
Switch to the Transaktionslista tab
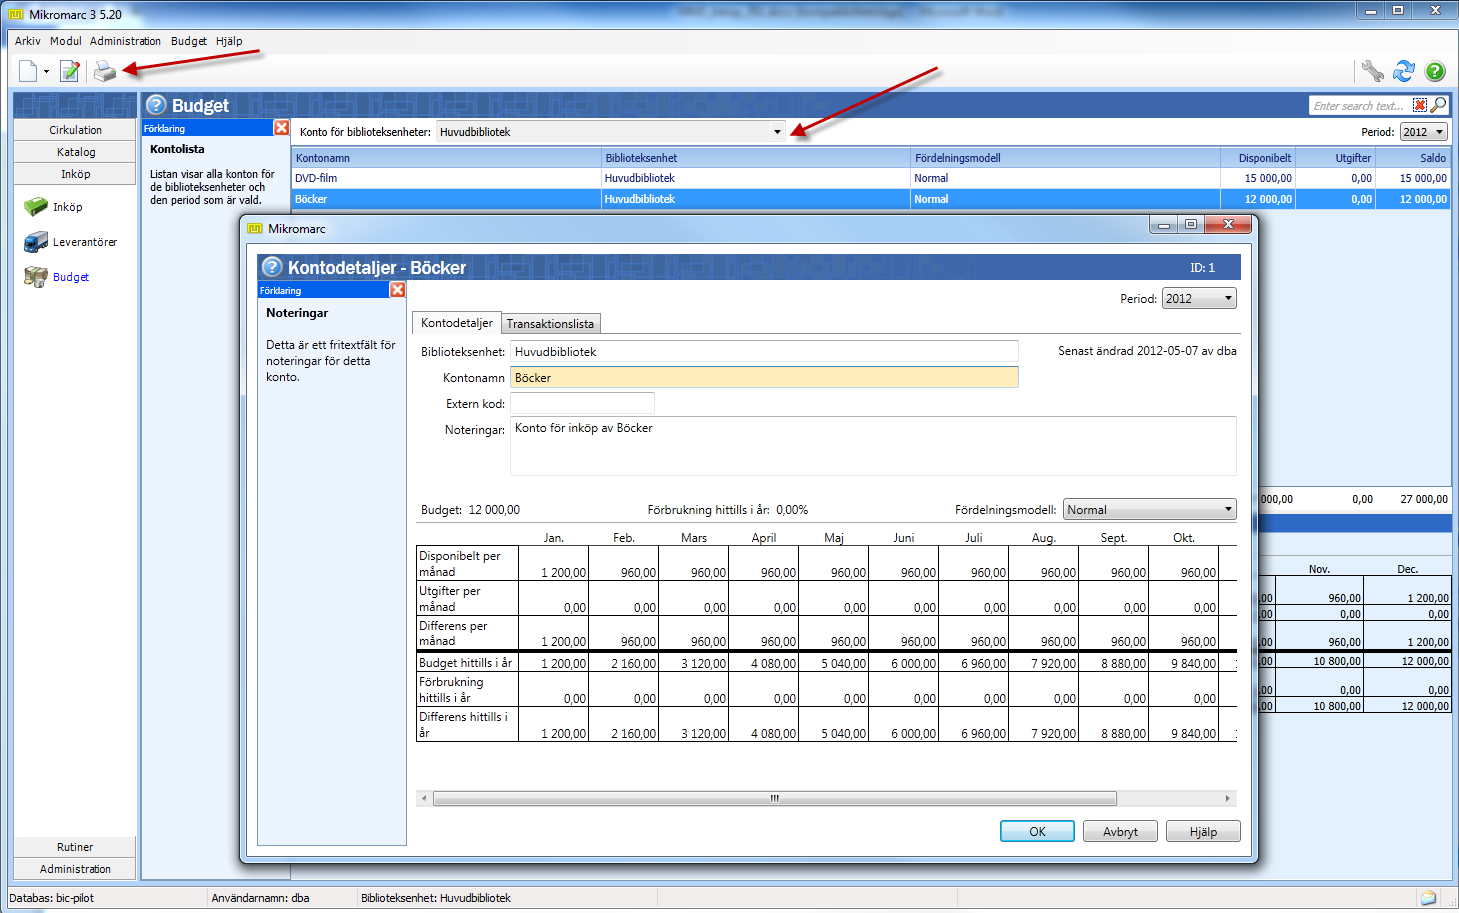pos(550,324)
